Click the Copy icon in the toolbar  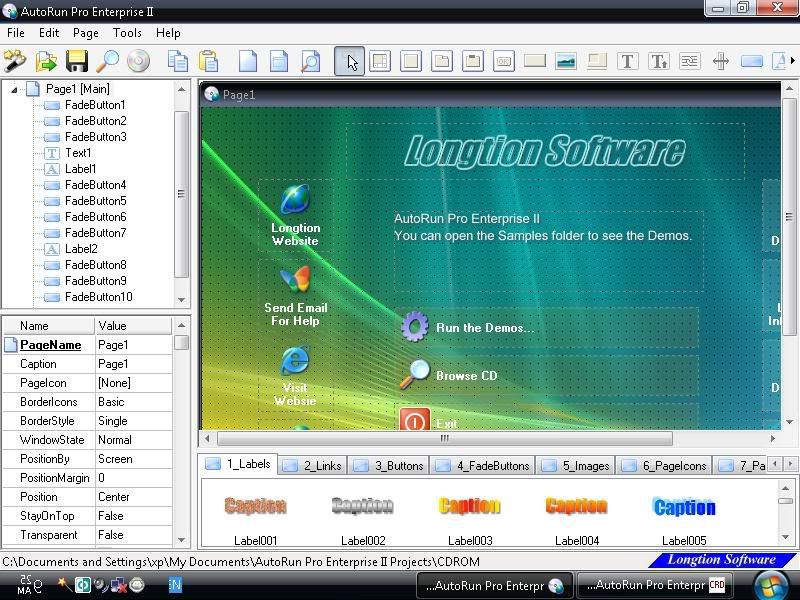(178, 61)
